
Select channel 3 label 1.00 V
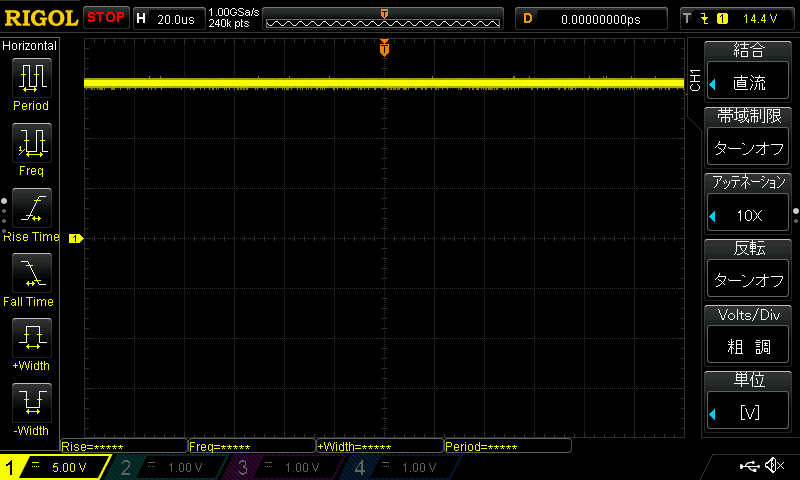[302, 467]
